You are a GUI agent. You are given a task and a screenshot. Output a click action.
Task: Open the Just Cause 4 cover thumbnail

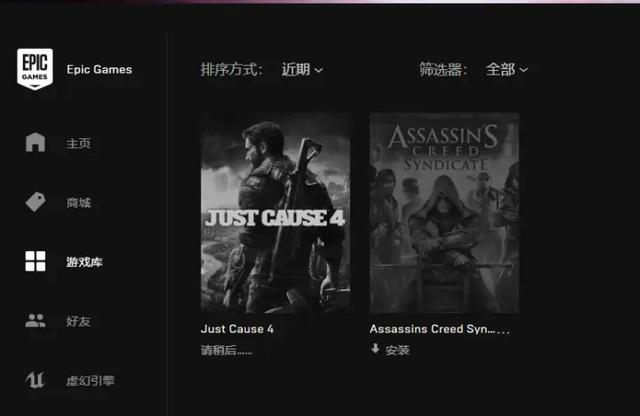pos(276,213)
